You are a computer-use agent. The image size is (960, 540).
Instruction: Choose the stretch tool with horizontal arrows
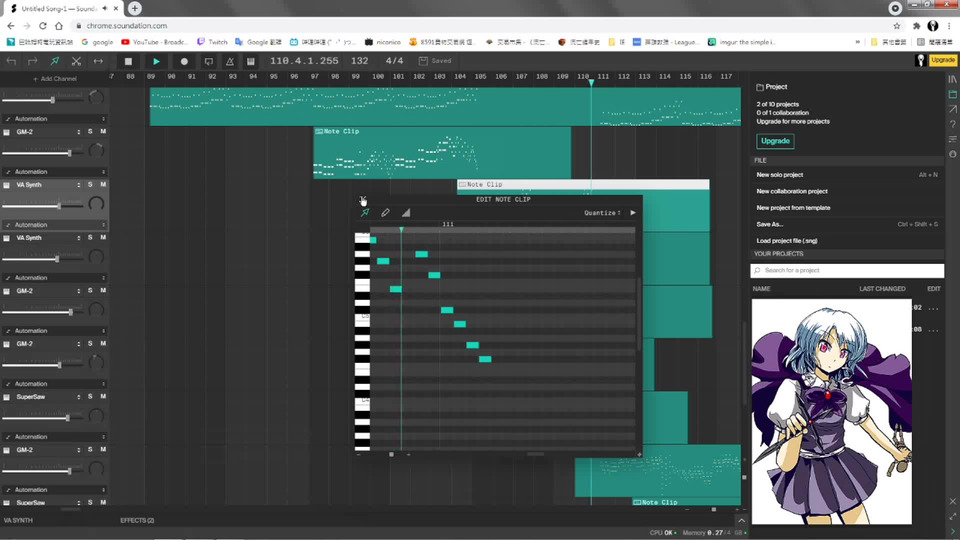tap(98, 61)
